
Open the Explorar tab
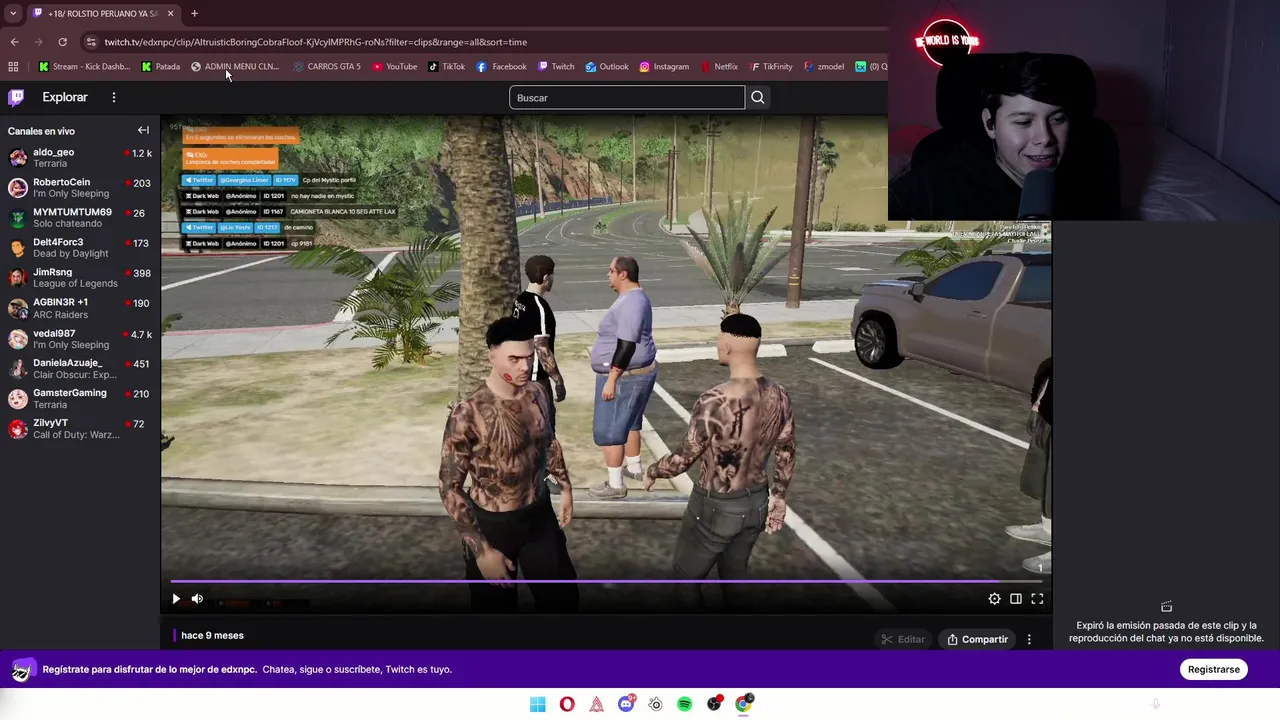65,97
